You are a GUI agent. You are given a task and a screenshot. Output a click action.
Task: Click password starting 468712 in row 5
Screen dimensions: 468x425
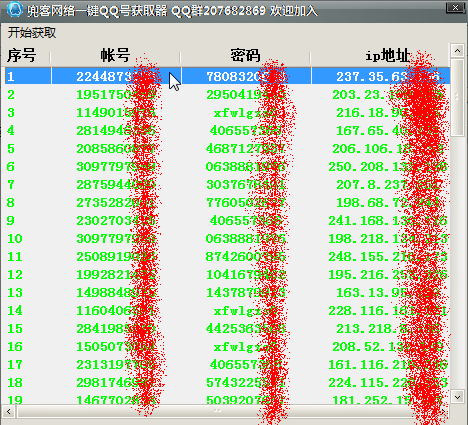pos(245,149)
